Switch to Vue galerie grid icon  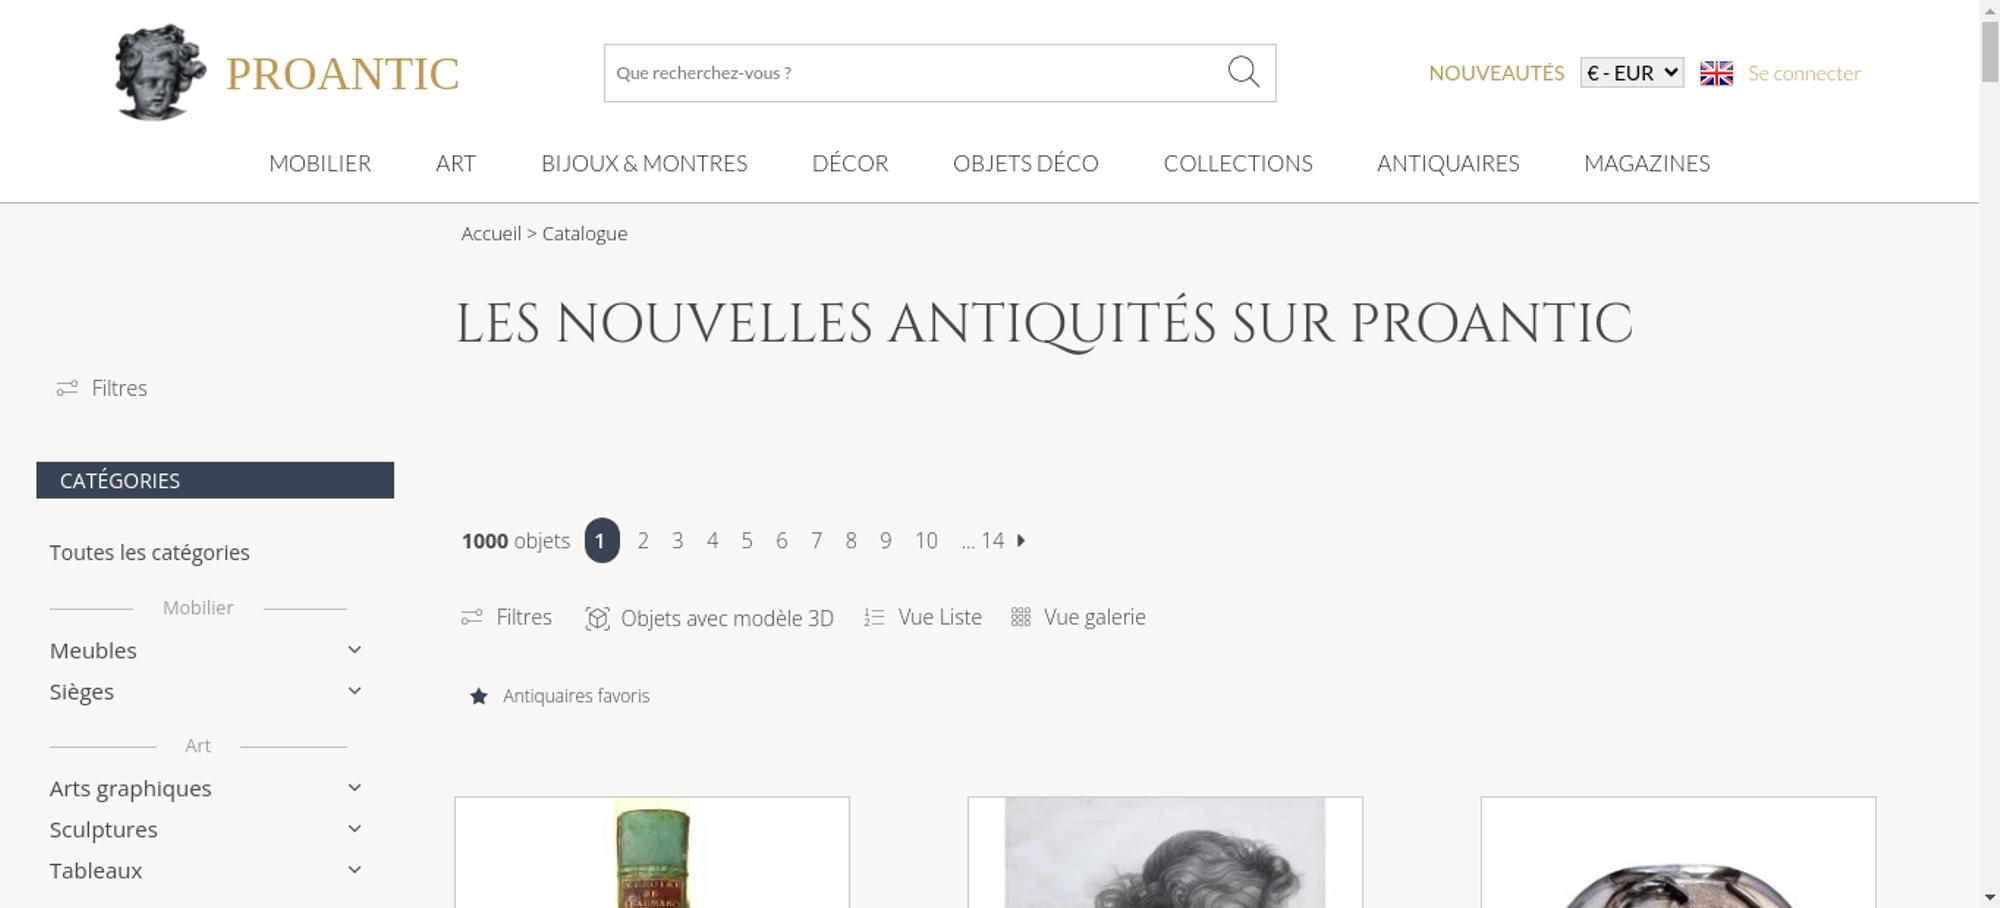1020,617
